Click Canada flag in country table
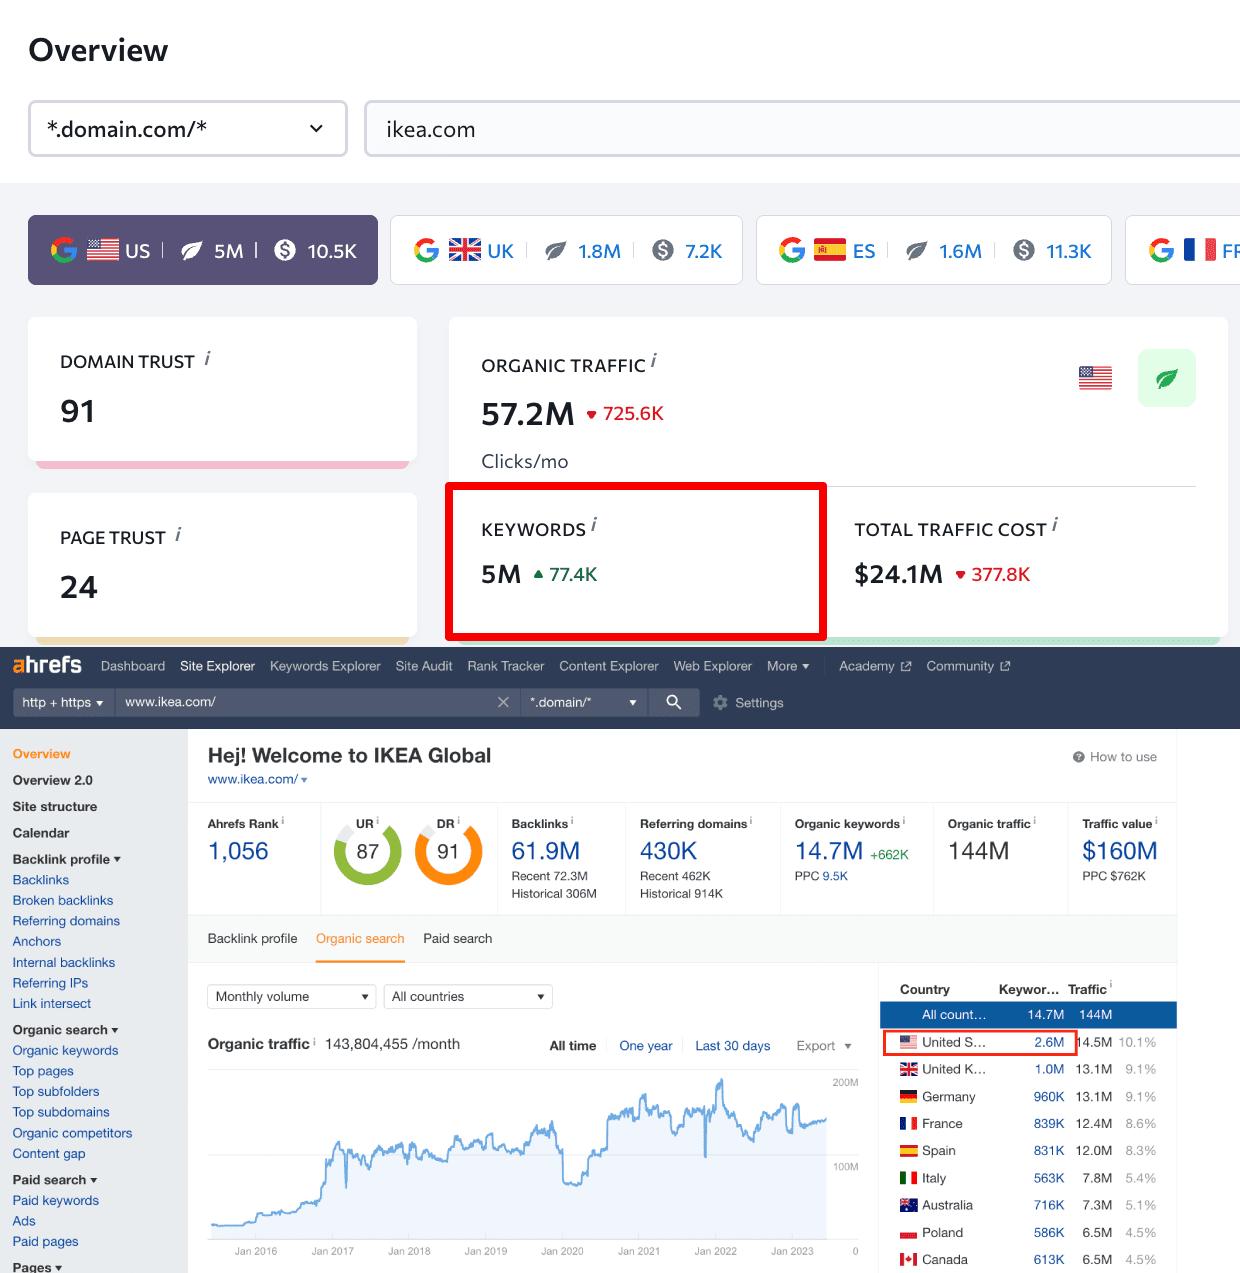 tap(908, 1260)
